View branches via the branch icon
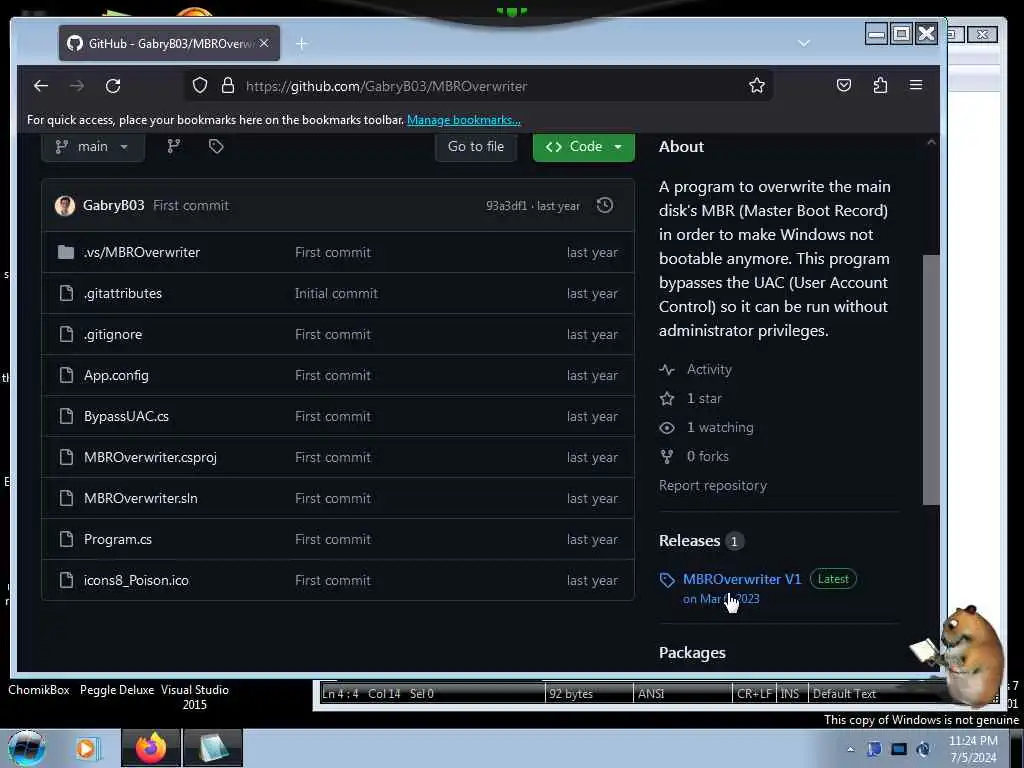This screenshot has height=768, width=1024. tap(174, 147)
